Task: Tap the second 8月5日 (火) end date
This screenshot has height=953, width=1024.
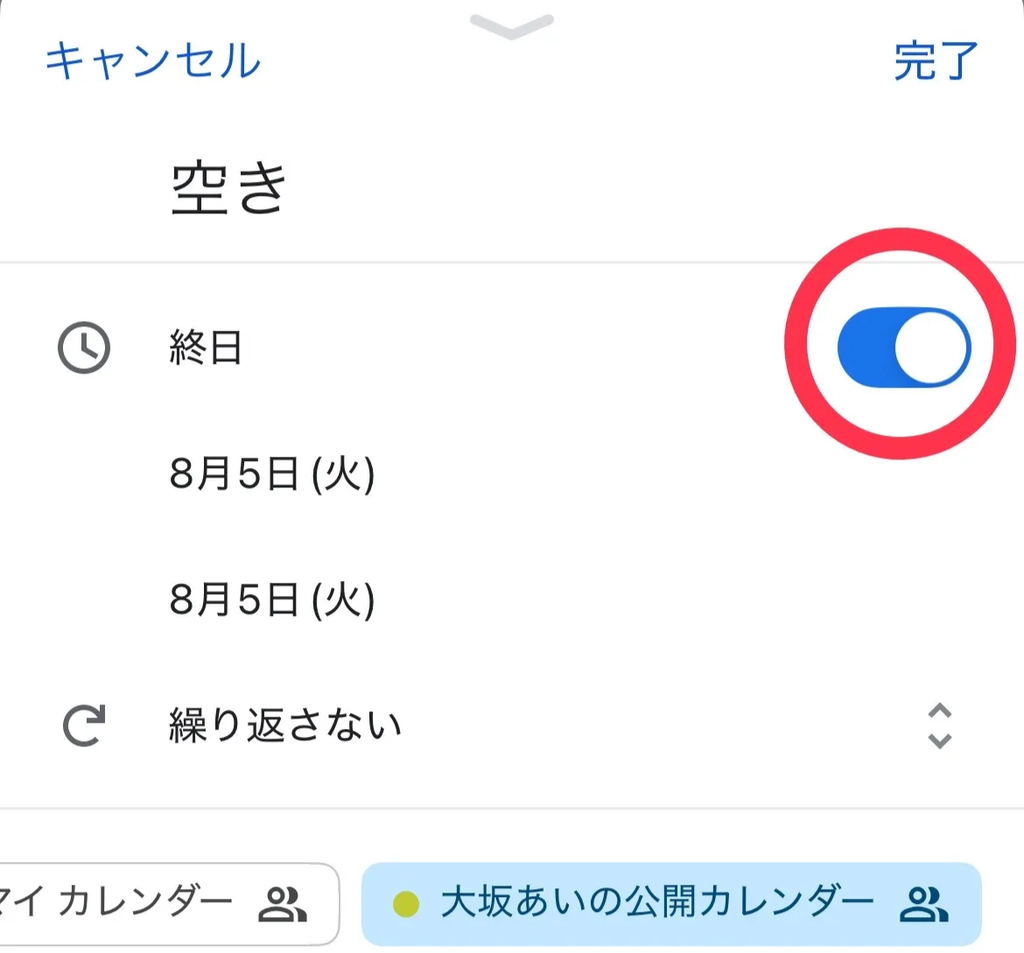Action: (272, 601)
